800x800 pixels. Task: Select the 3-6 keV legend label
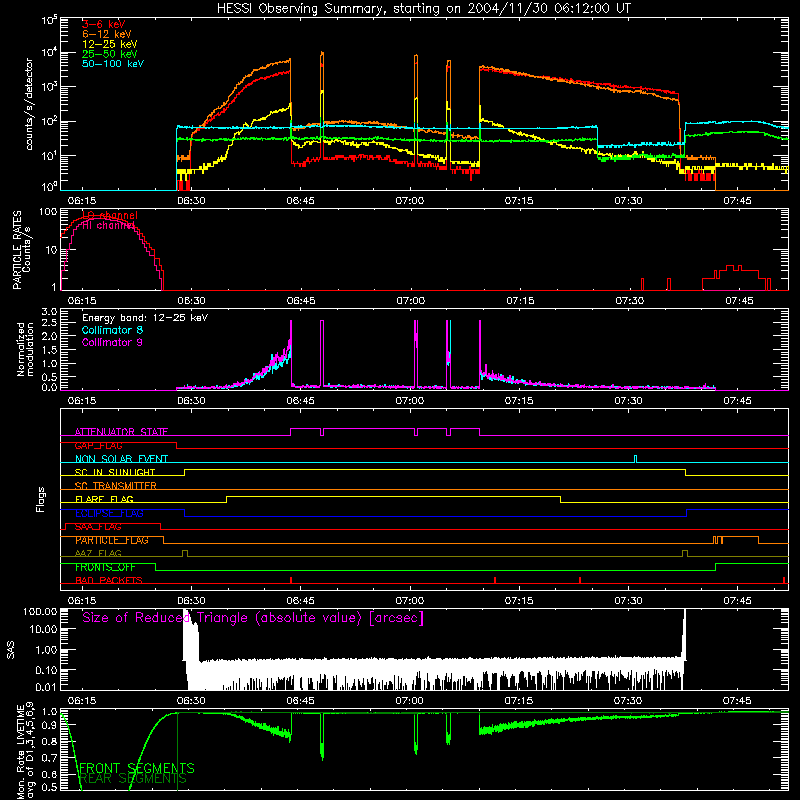click(104, 24)
